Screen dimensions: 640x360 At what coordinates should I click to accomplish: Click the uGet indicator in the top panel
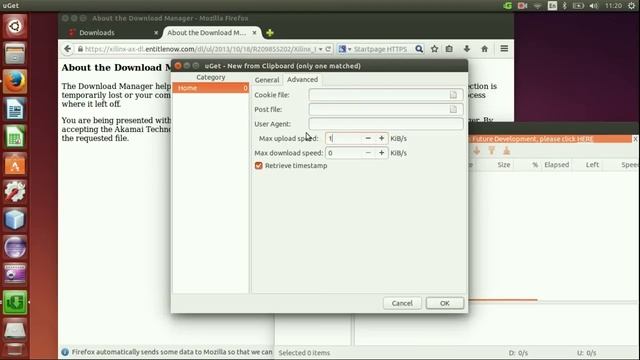coord(508,5)
